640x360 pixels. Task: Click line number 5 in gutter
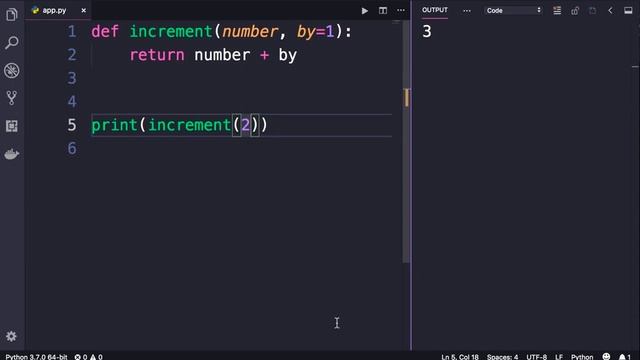click(72, 125)
